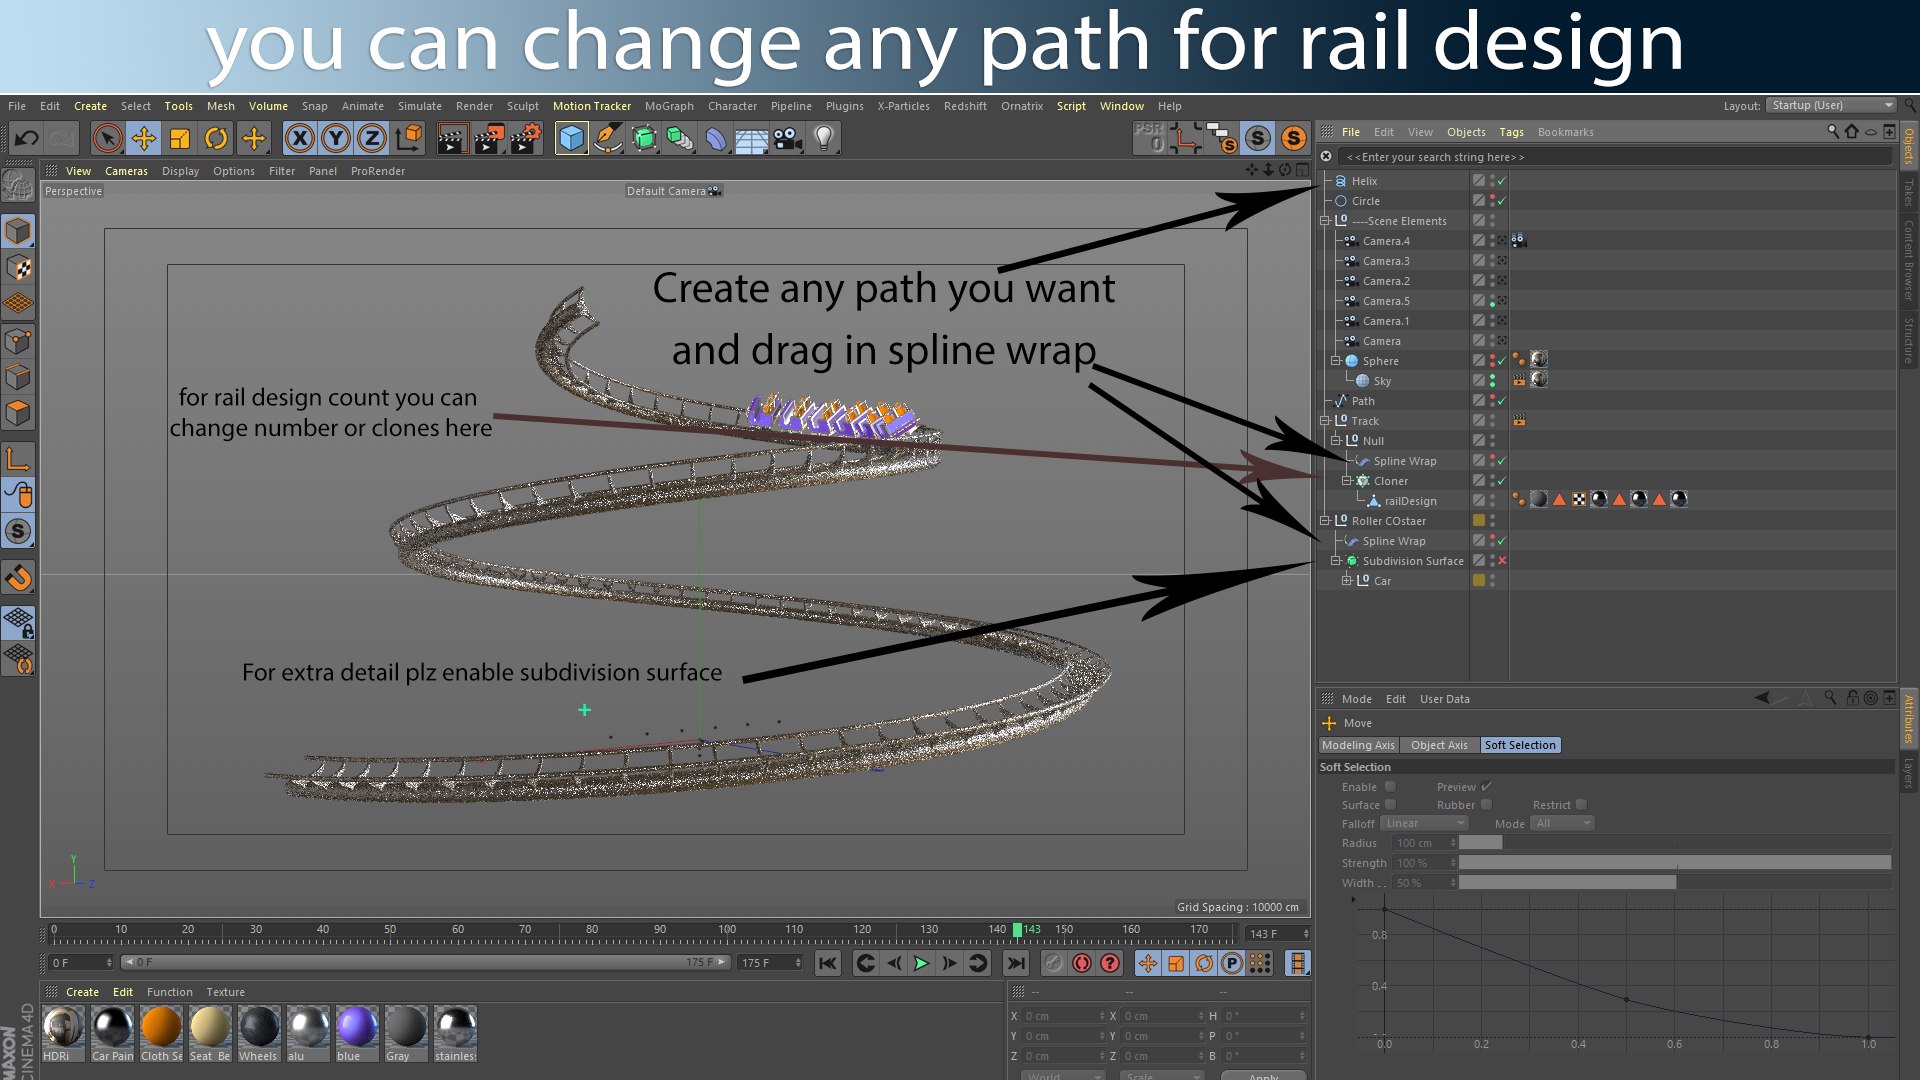Go to end of animation
This screenshot has height=1080, width=1920.
pos(1015,963)
